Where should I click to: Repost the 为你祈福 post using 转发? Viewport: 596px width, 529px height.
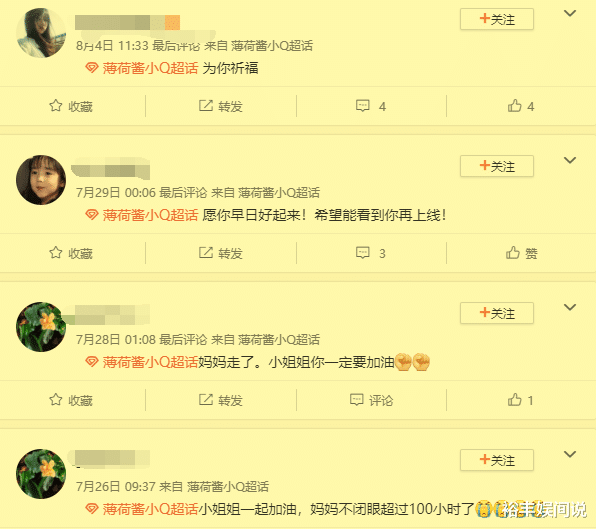[x=221, y=106]
